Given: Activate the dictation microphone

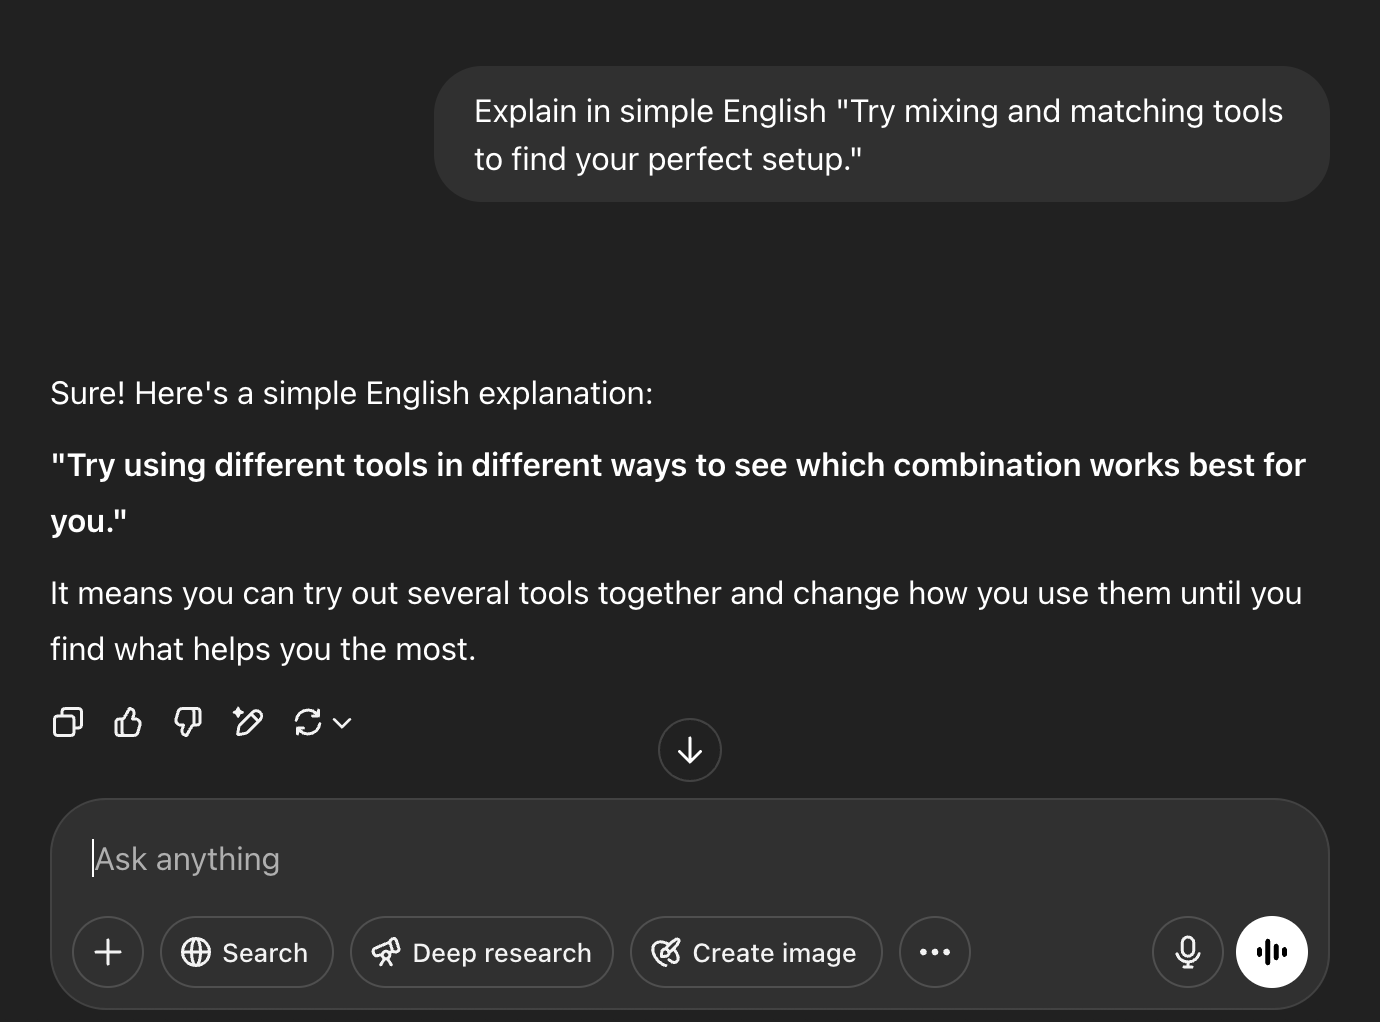Looking at the screenshot, I should coord(1187,952).
